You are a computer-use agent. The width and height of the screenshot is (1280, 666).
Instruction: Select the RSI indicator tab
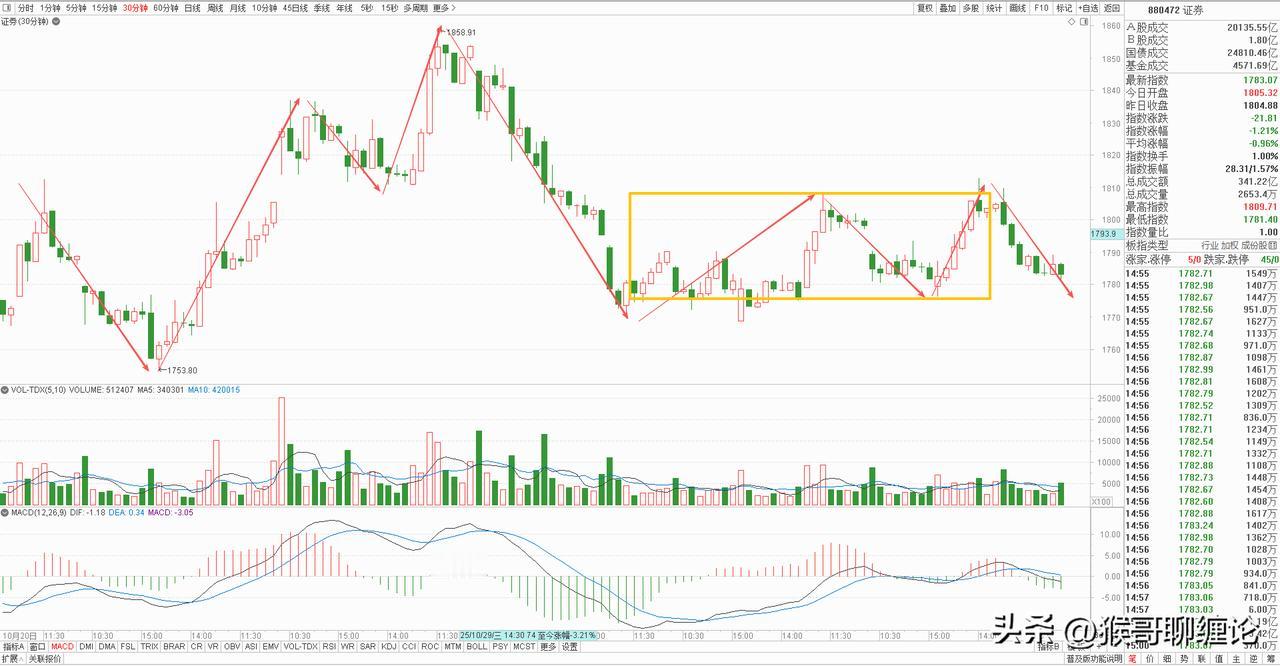(x=329, y=647)
